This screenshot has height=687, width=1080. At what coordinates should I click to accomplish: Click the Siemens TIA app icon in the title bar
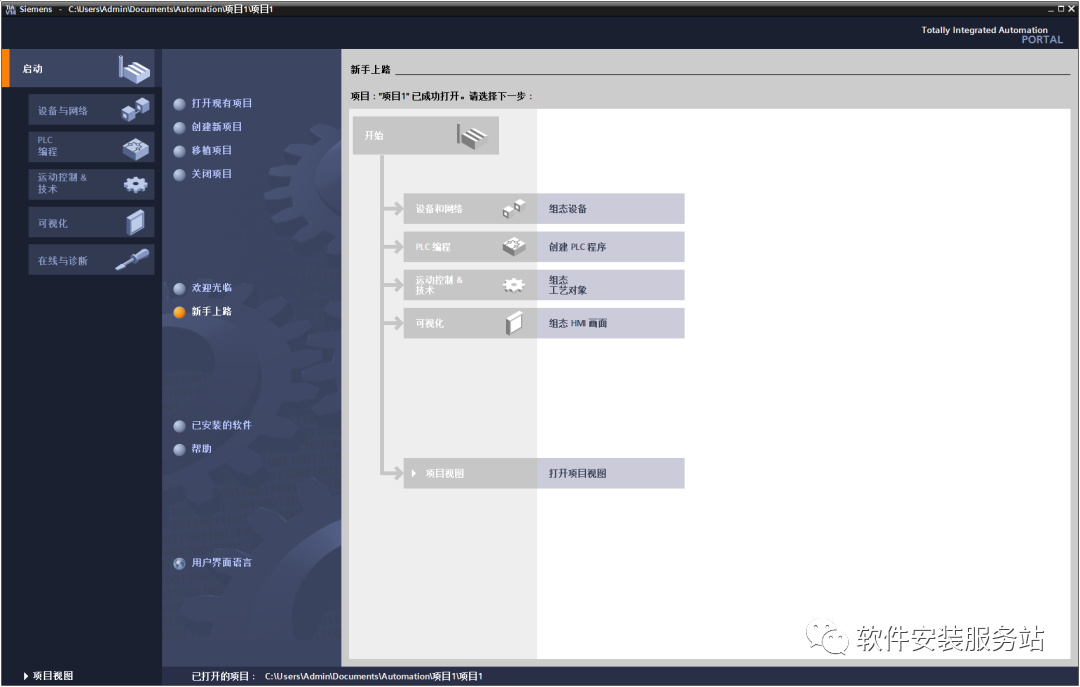pos(10,9)
